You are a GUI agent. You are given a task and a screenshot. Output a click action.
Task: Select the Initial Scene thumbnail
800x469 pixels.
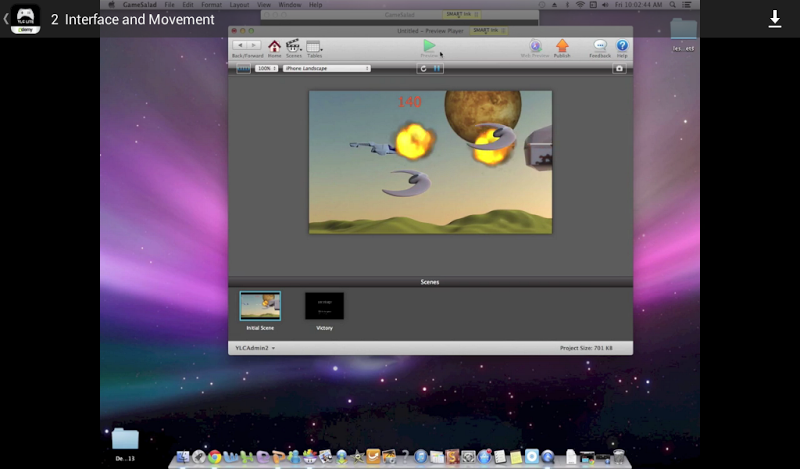[260, 306]
